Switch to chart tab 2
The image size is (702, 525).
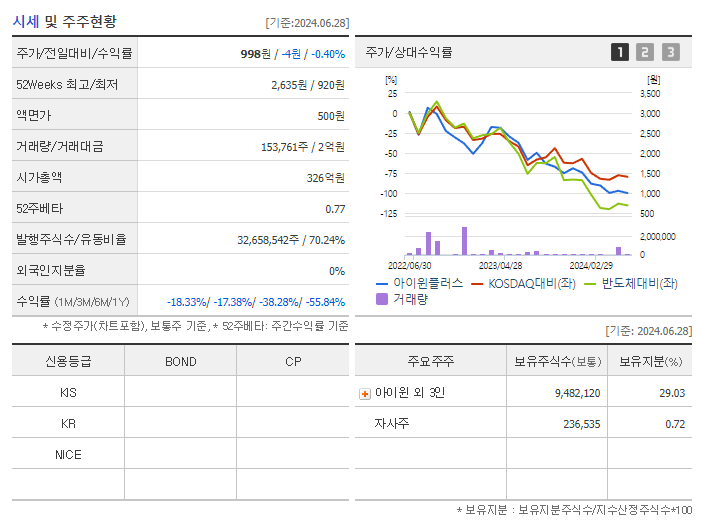click(645, 52)
